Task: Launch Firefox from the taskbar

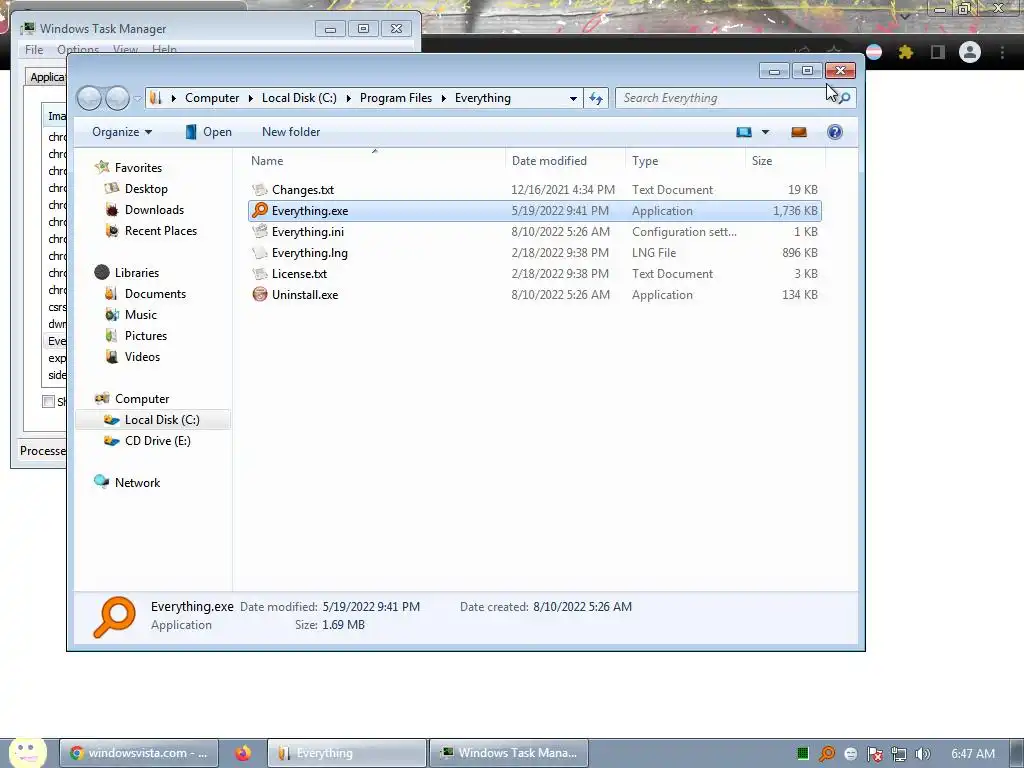Action: tap(243, 753)
